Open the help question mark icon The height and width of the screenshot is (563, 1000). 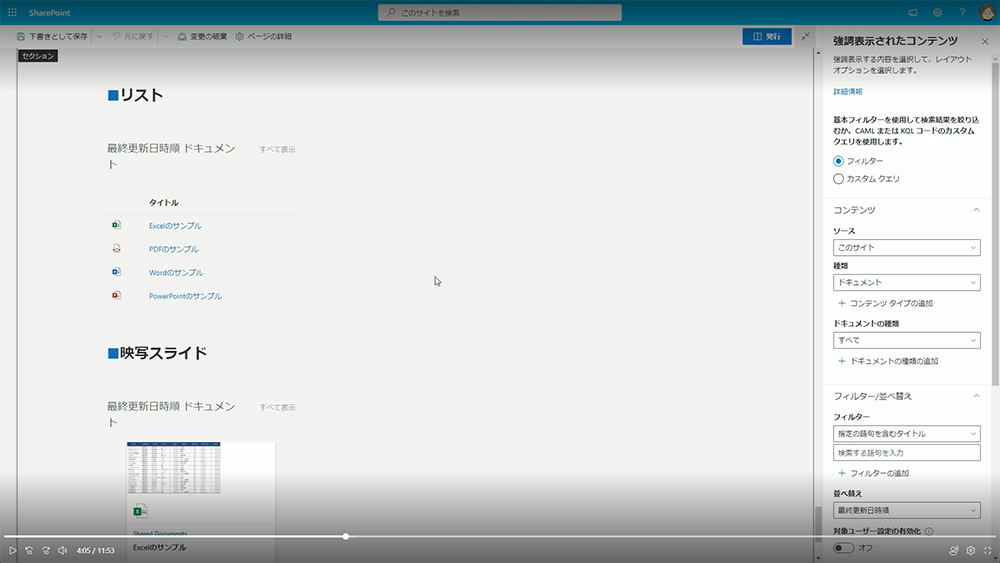point(962,12)
